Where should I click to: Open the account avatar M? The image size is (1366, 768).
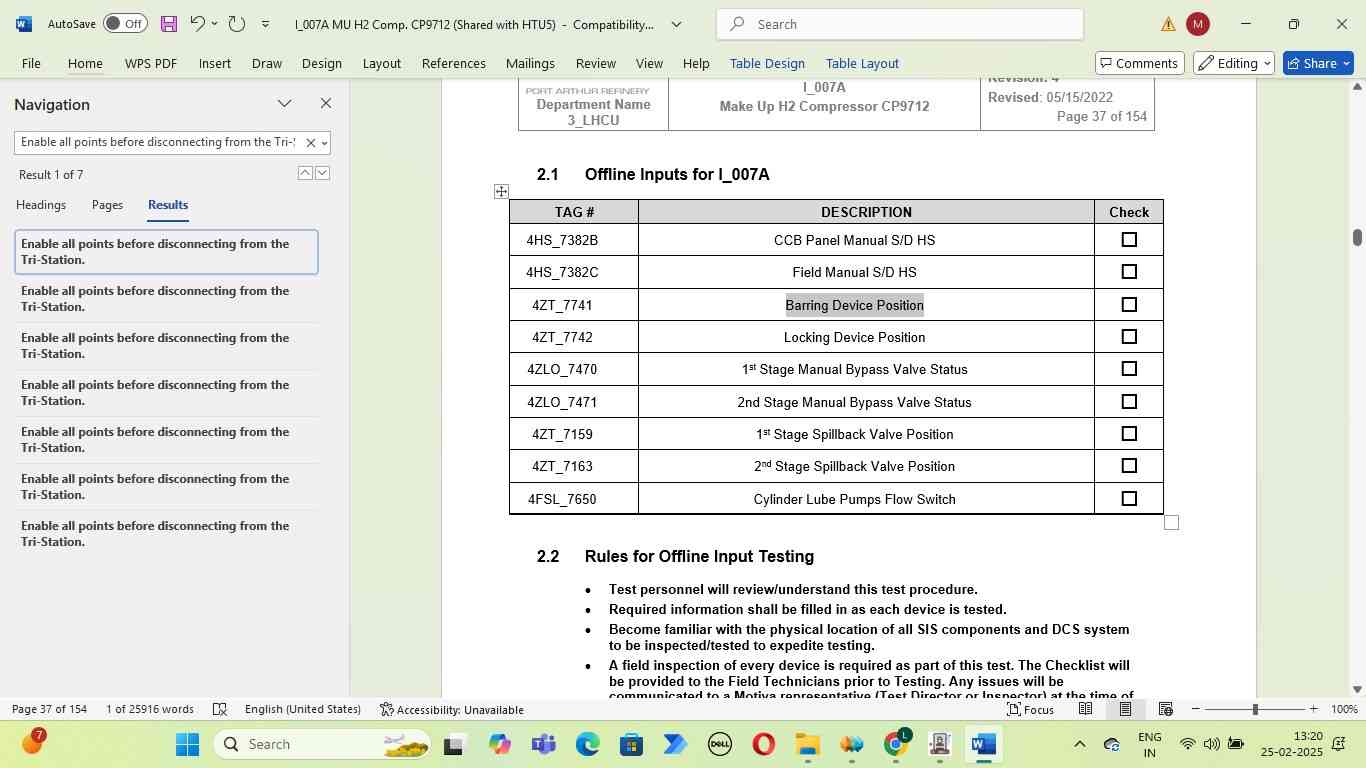tap(1197, 24)
